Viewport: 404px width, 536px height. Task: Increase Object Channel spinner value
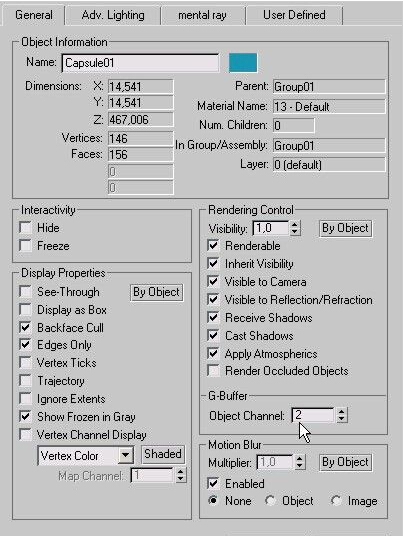[341, 411]
